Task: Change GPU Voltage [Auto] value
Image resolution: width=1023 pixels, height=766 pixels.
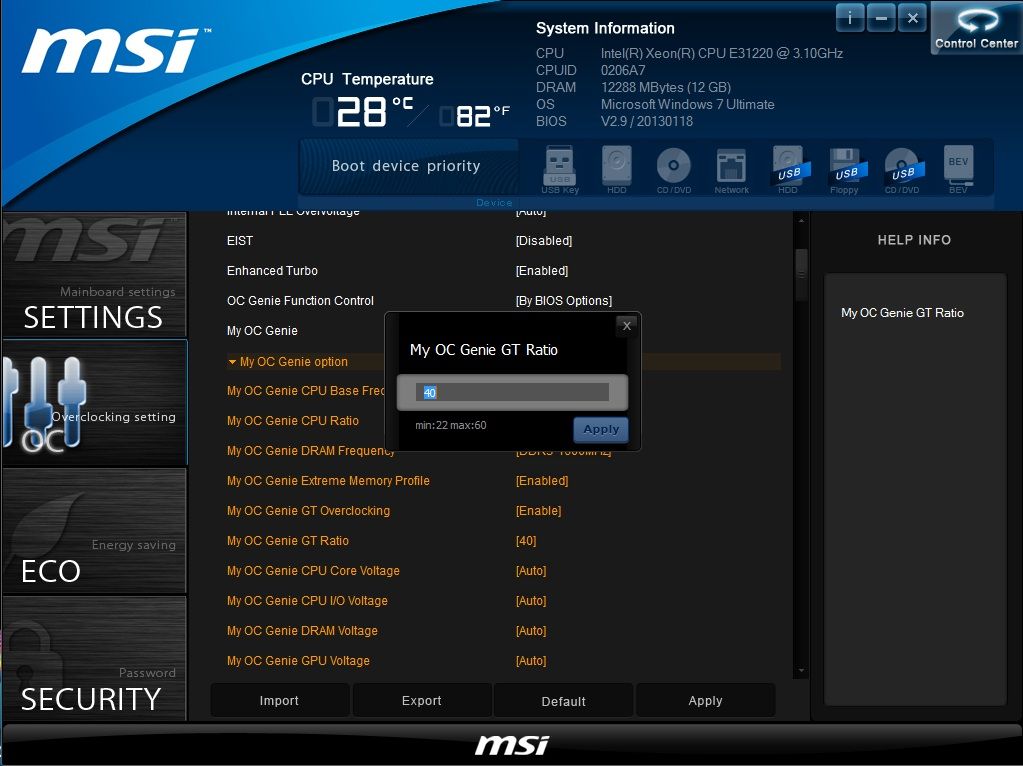Action: pos(530,661)
